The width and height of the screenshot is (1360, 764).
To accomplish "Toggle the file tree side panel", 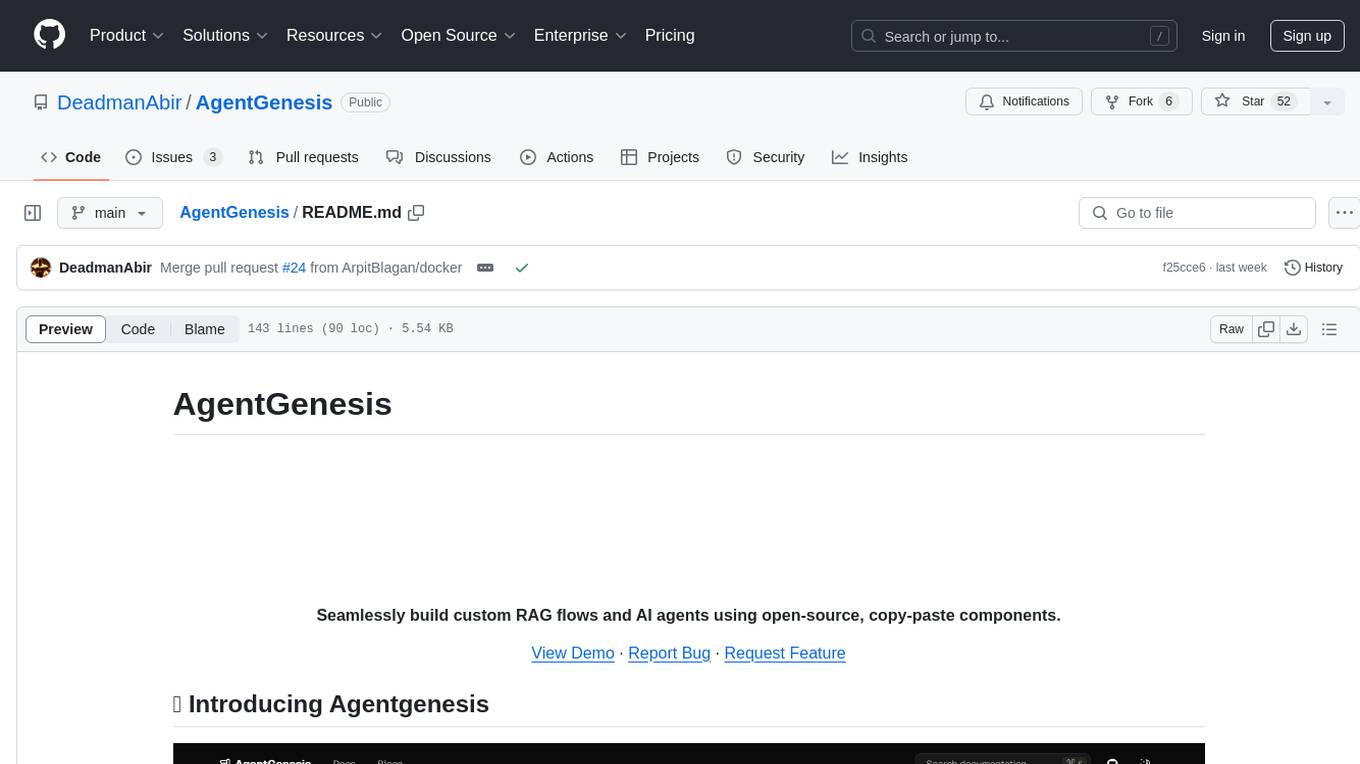I will coord(33,213).
